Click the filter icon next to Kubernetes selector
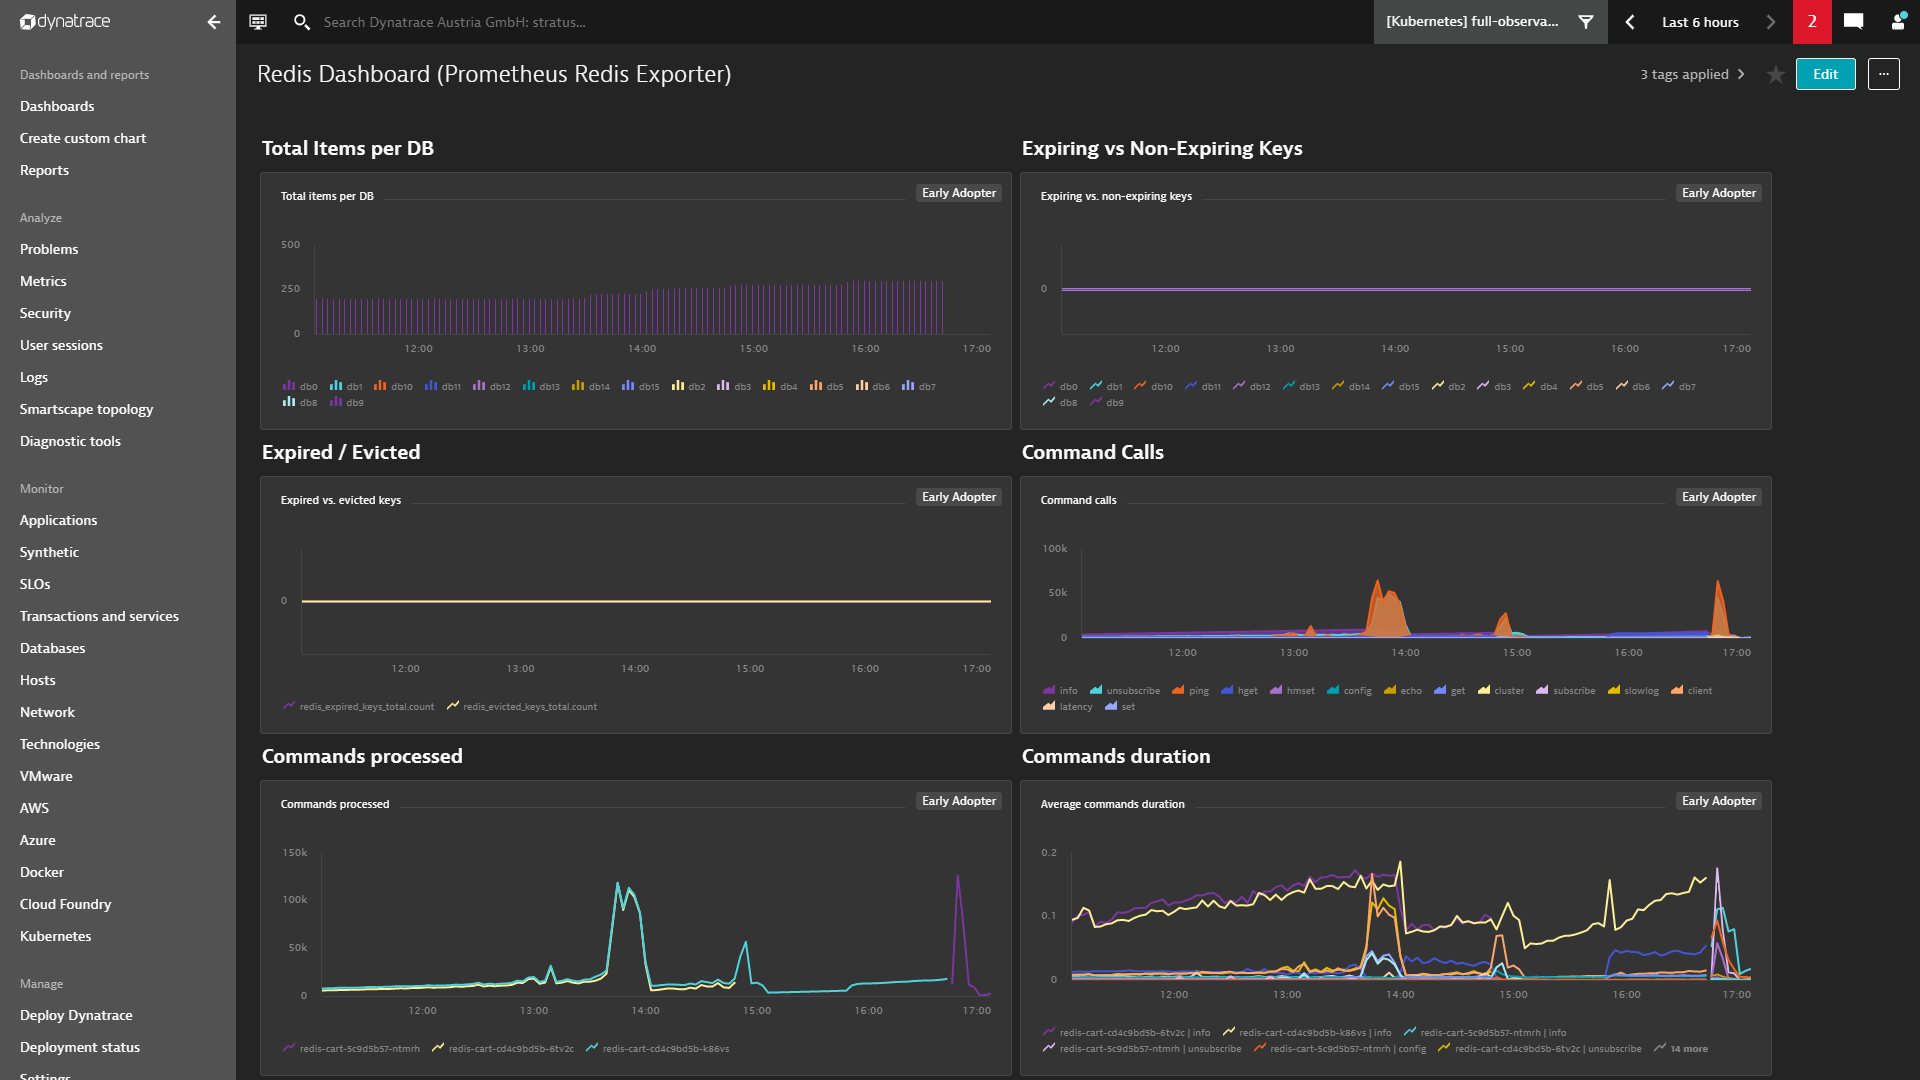This screenshot has height=1080, width=1920. (1586, 21)
